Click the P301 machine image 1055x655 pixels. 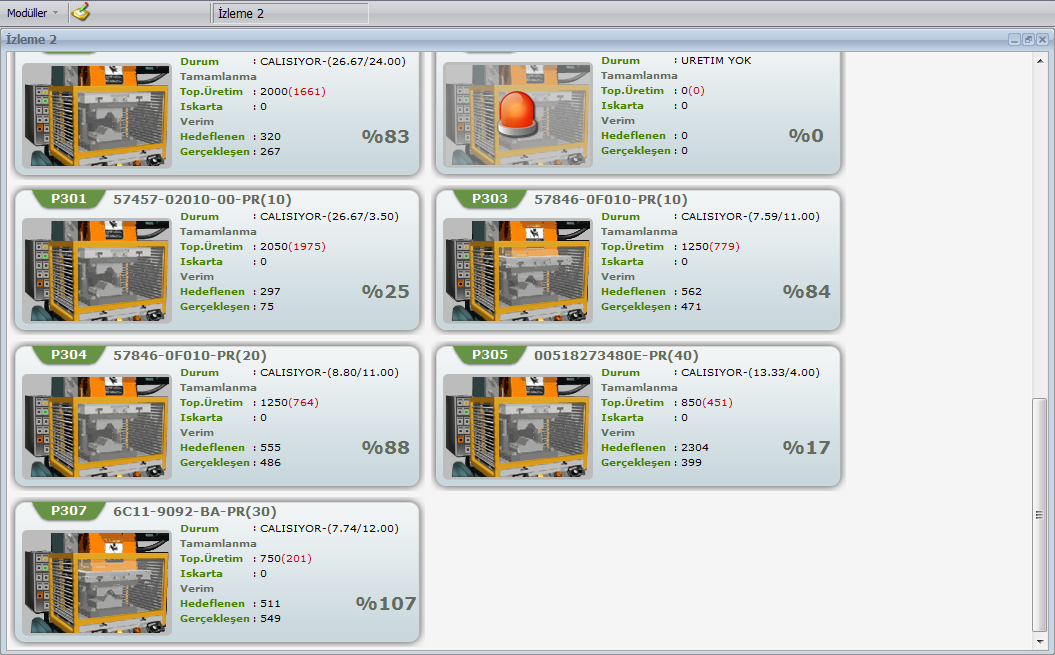pos(97,270)
